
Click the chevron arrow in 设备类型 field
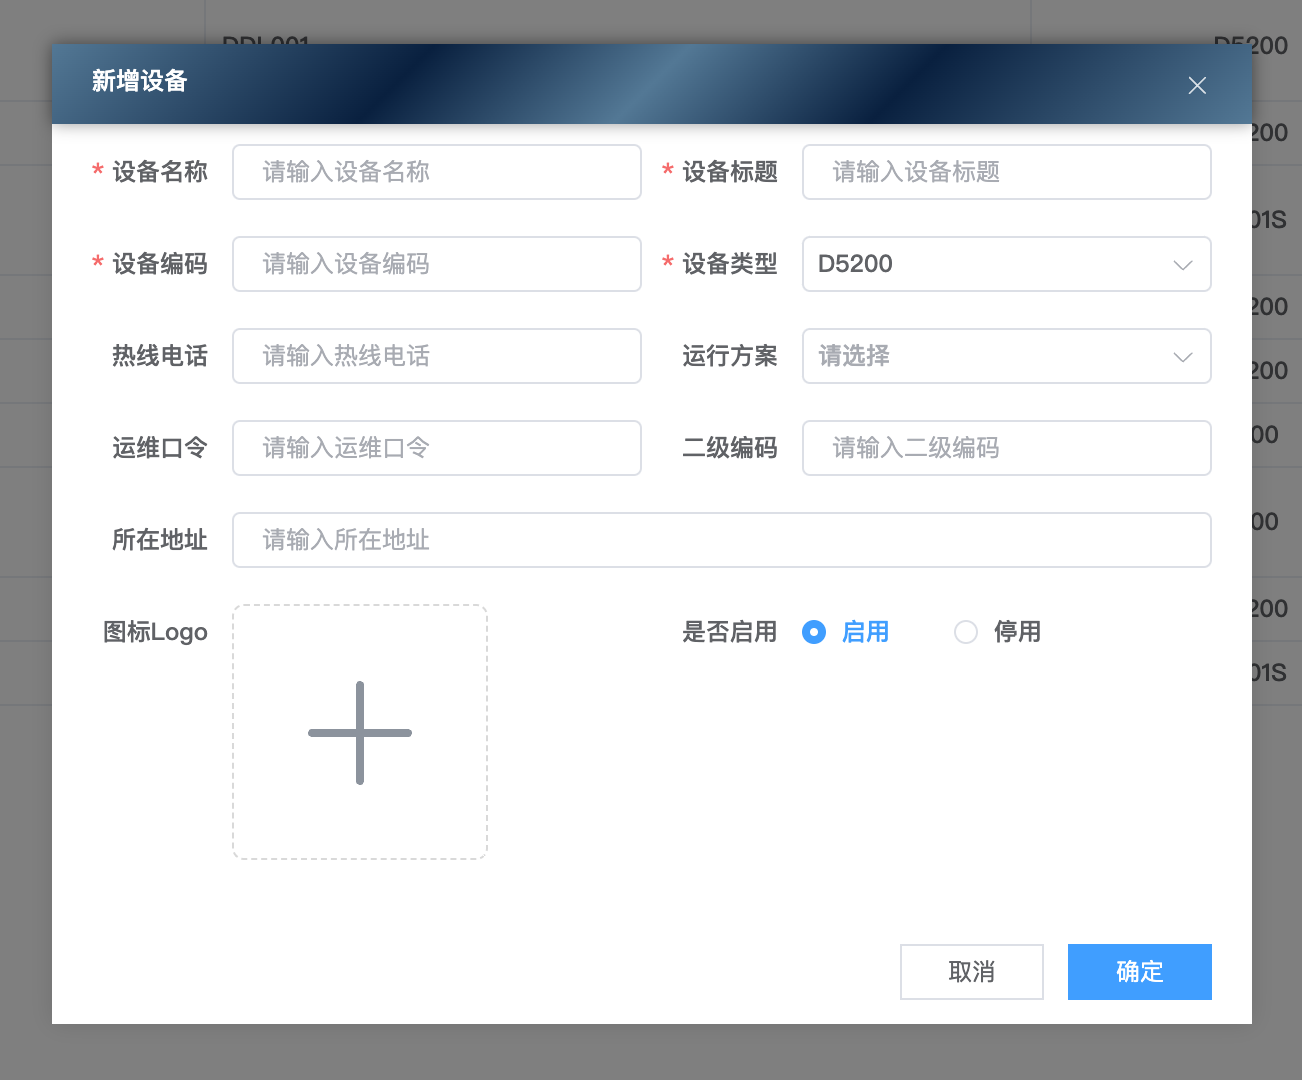(1182, 265)
